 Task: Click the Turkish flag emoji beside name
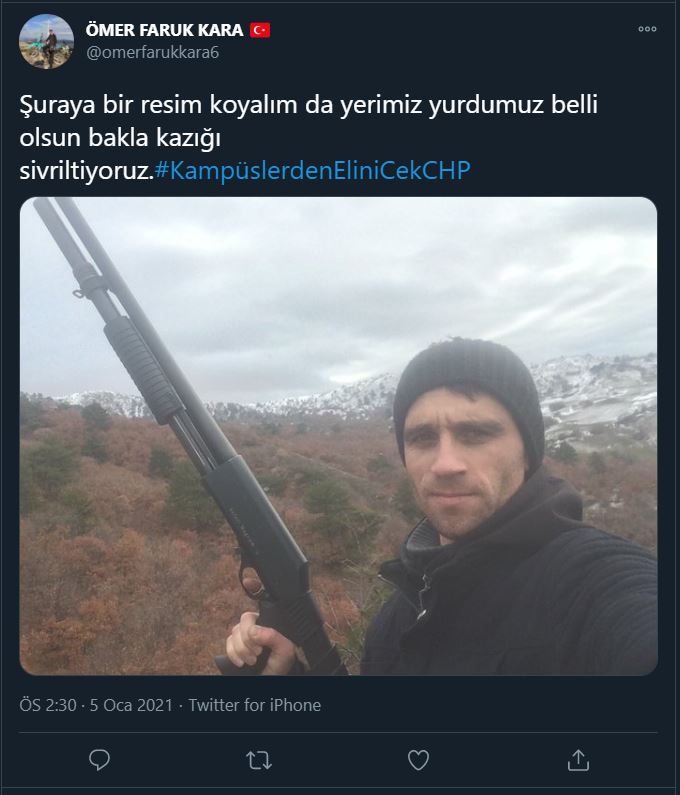pyautogui.click(x=260, y=30)
